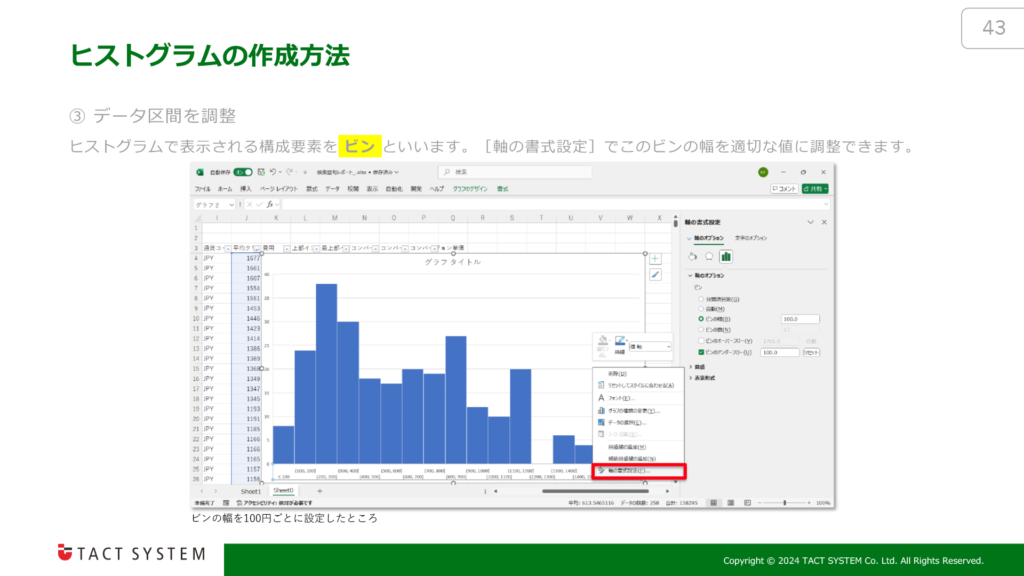Click the Undo arrow icon
Viewport: 1024px width, 576px height.
pos(273,172)
